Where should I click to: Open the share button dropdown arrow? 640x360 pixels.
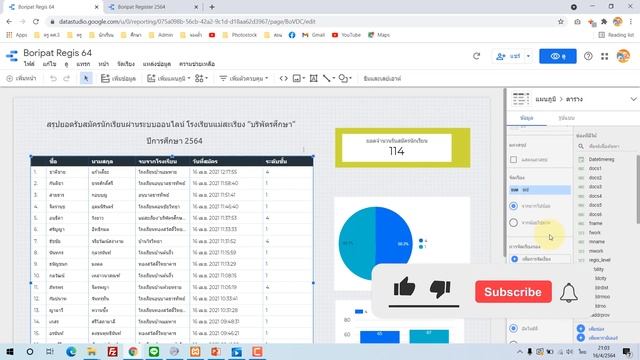point(528,56)
